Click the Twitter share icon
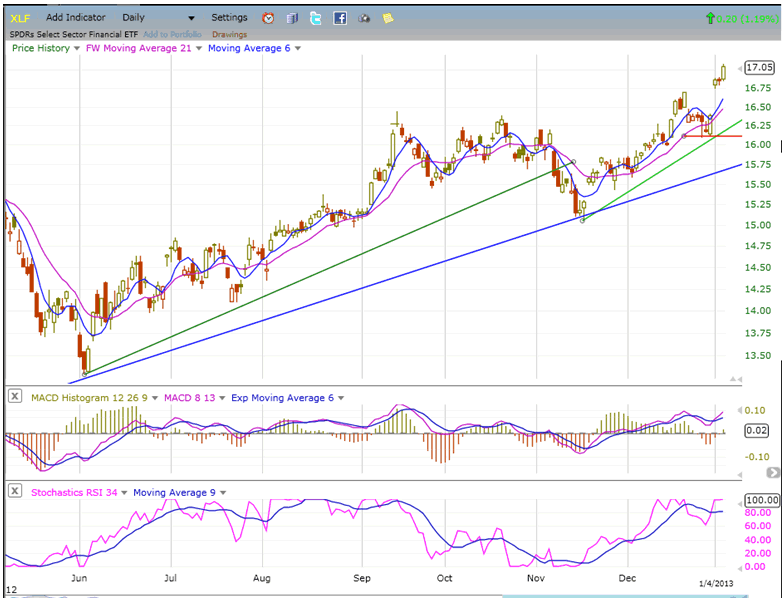783x615 pixels. (x=316, y=18)
